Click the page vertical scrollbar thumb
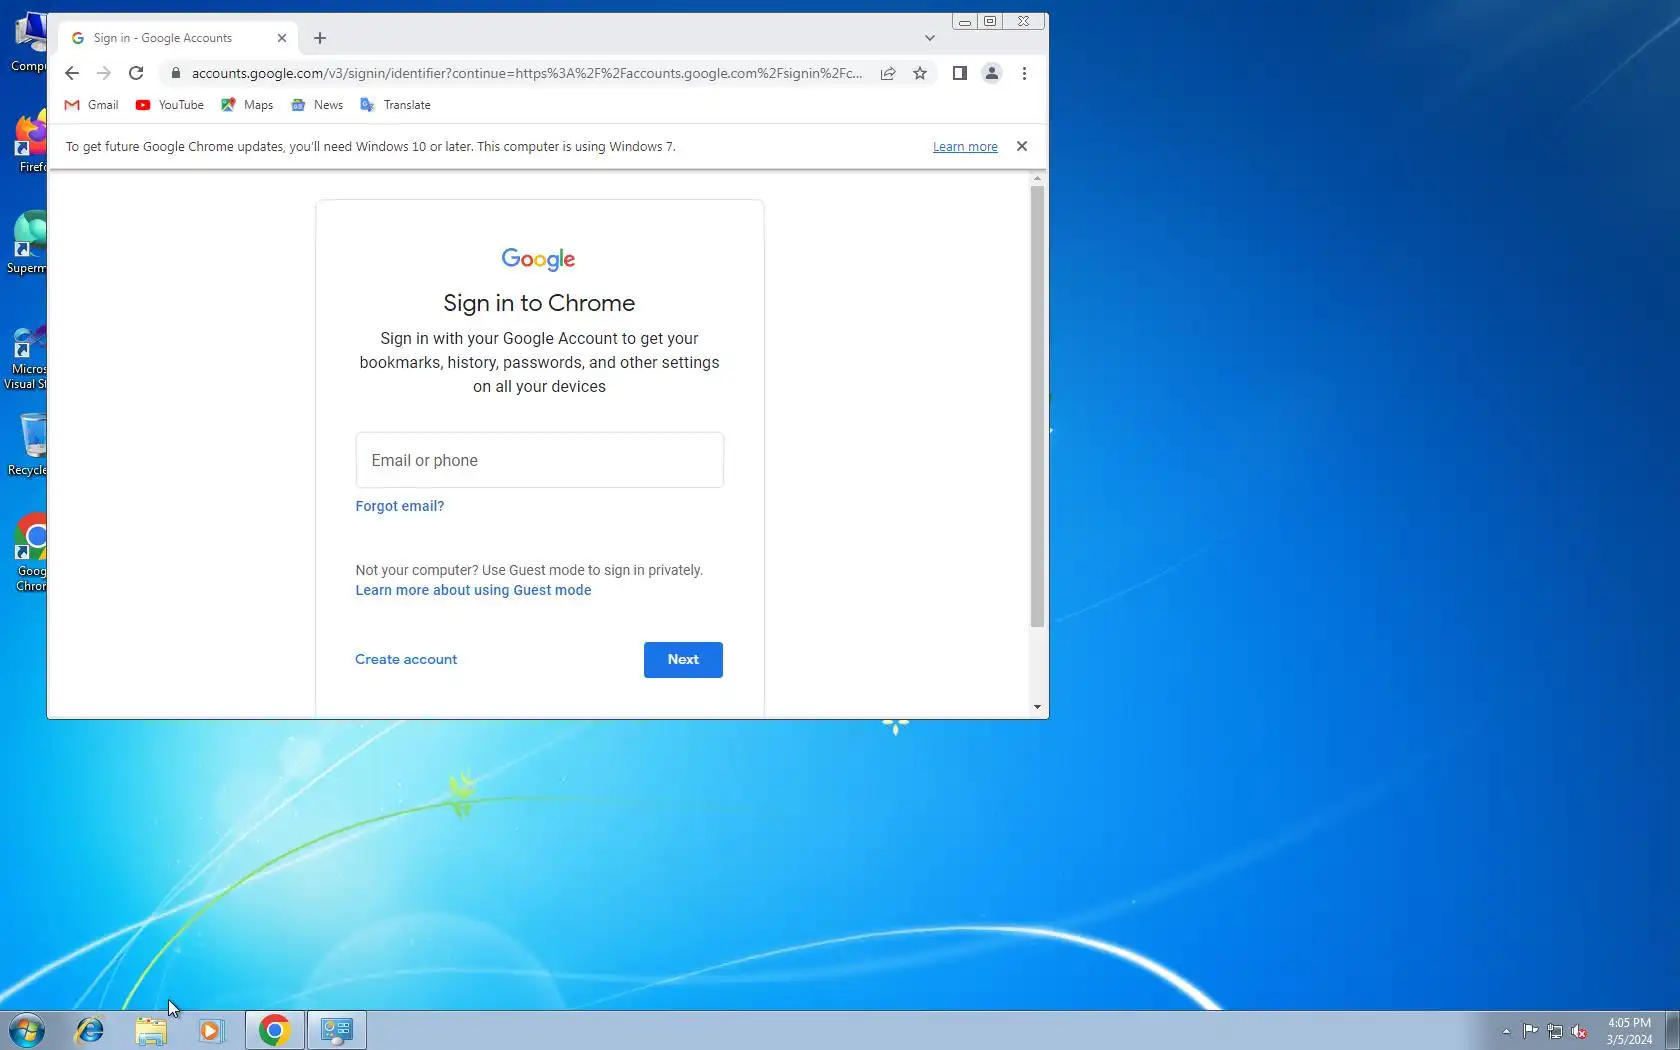The height and width of the screenshot is (1050, 1680). tap(1037, 406)
